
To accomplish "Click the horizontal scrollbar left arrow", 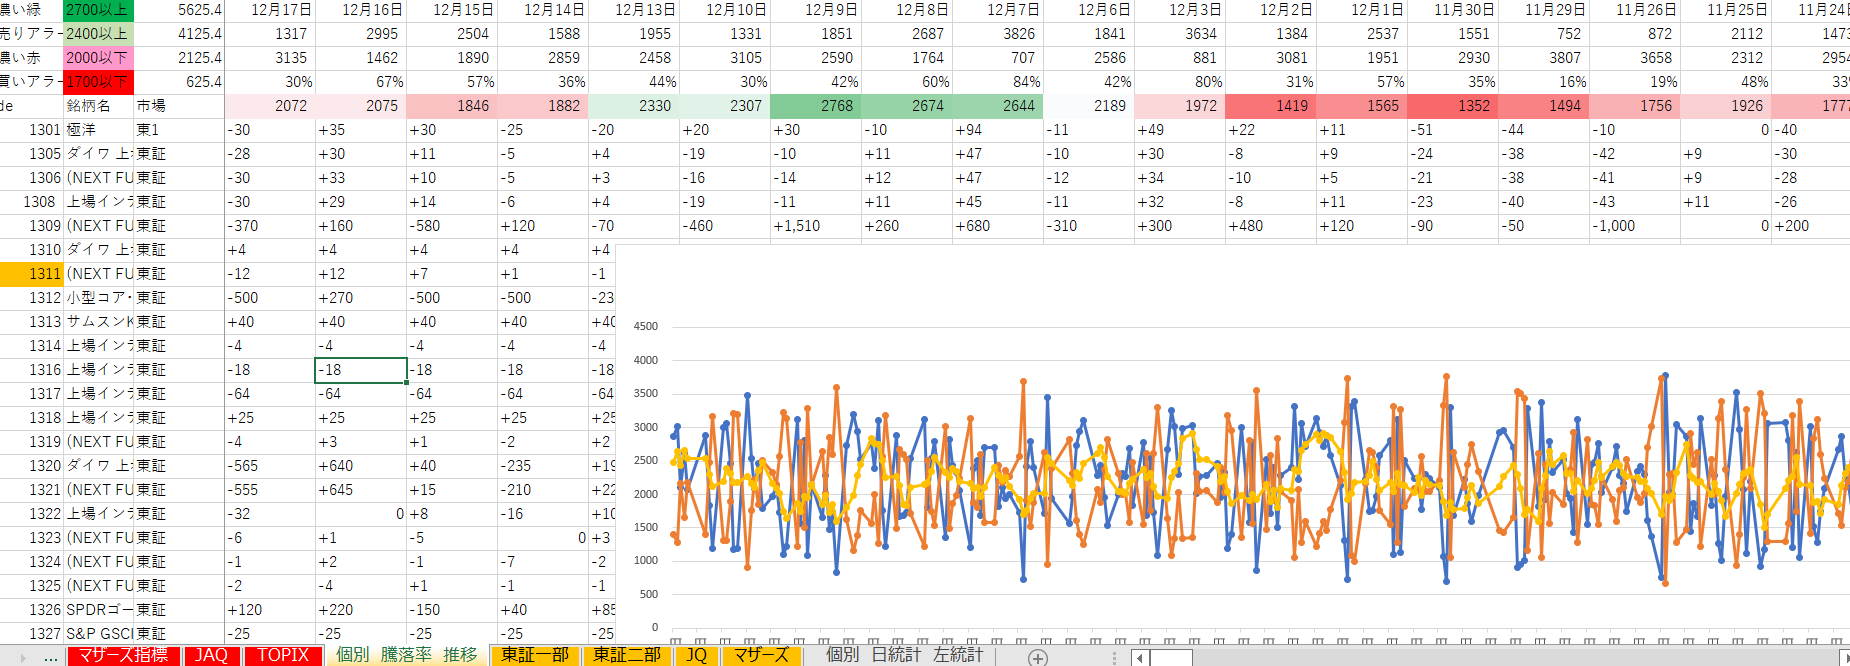I will point(1140,657).
